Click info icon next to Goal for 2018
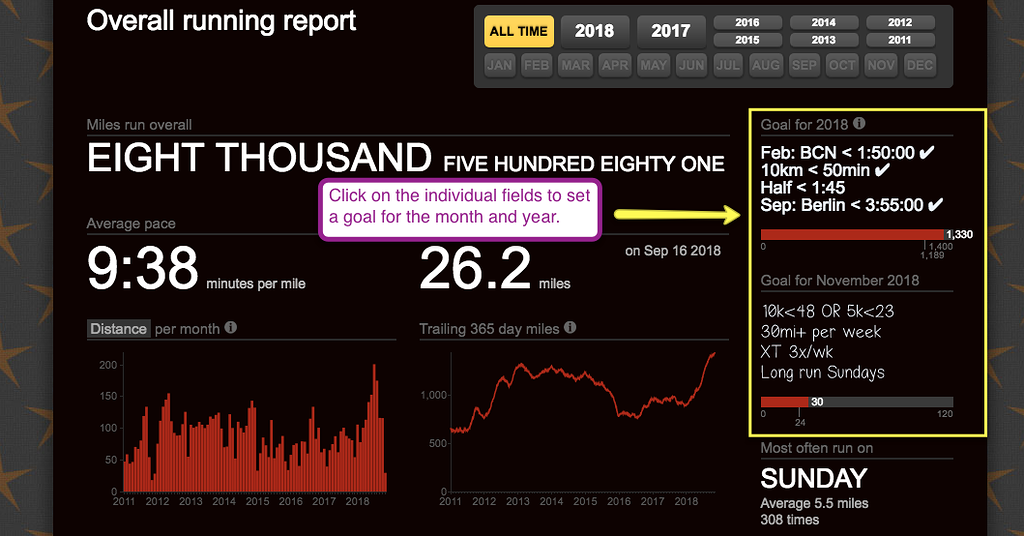Screen dimensions: 1024x536 [859, 125]
